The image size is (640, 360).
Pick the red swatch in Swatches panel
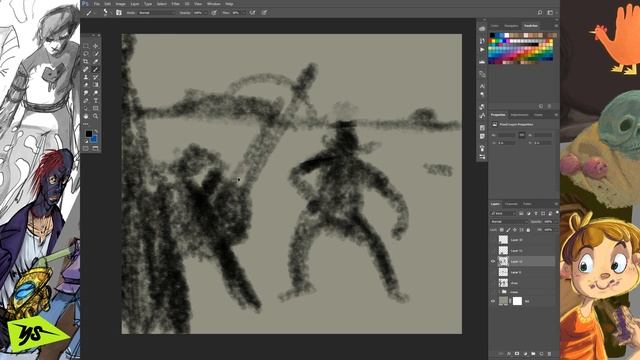pyautogui.click(x=491, y=41)
